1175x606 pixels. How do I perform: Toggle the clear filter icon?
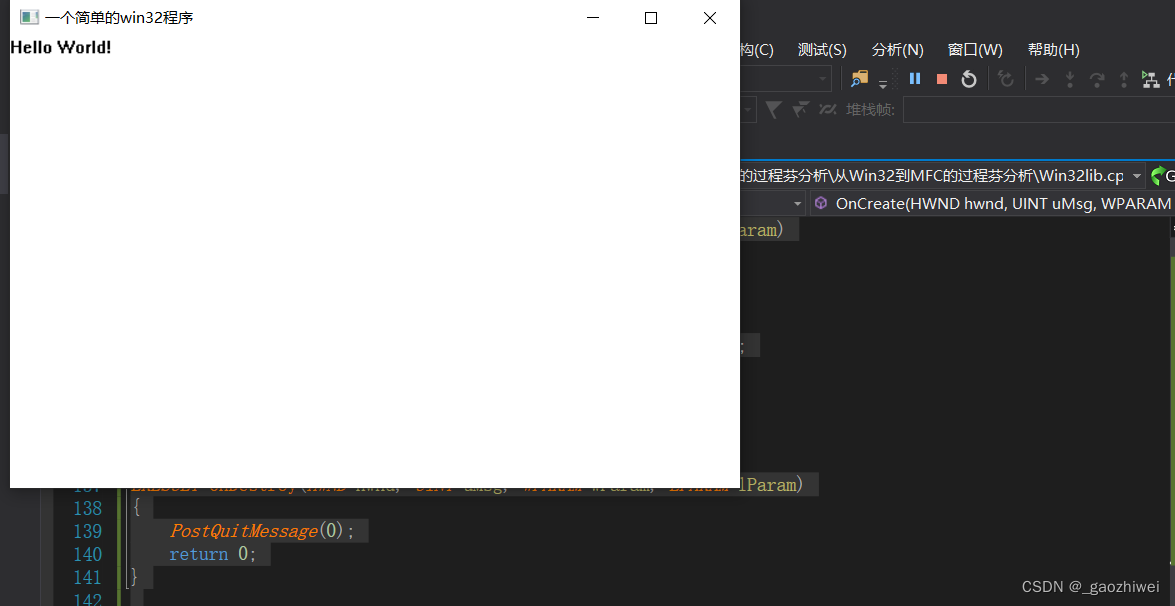pos(800,108)
